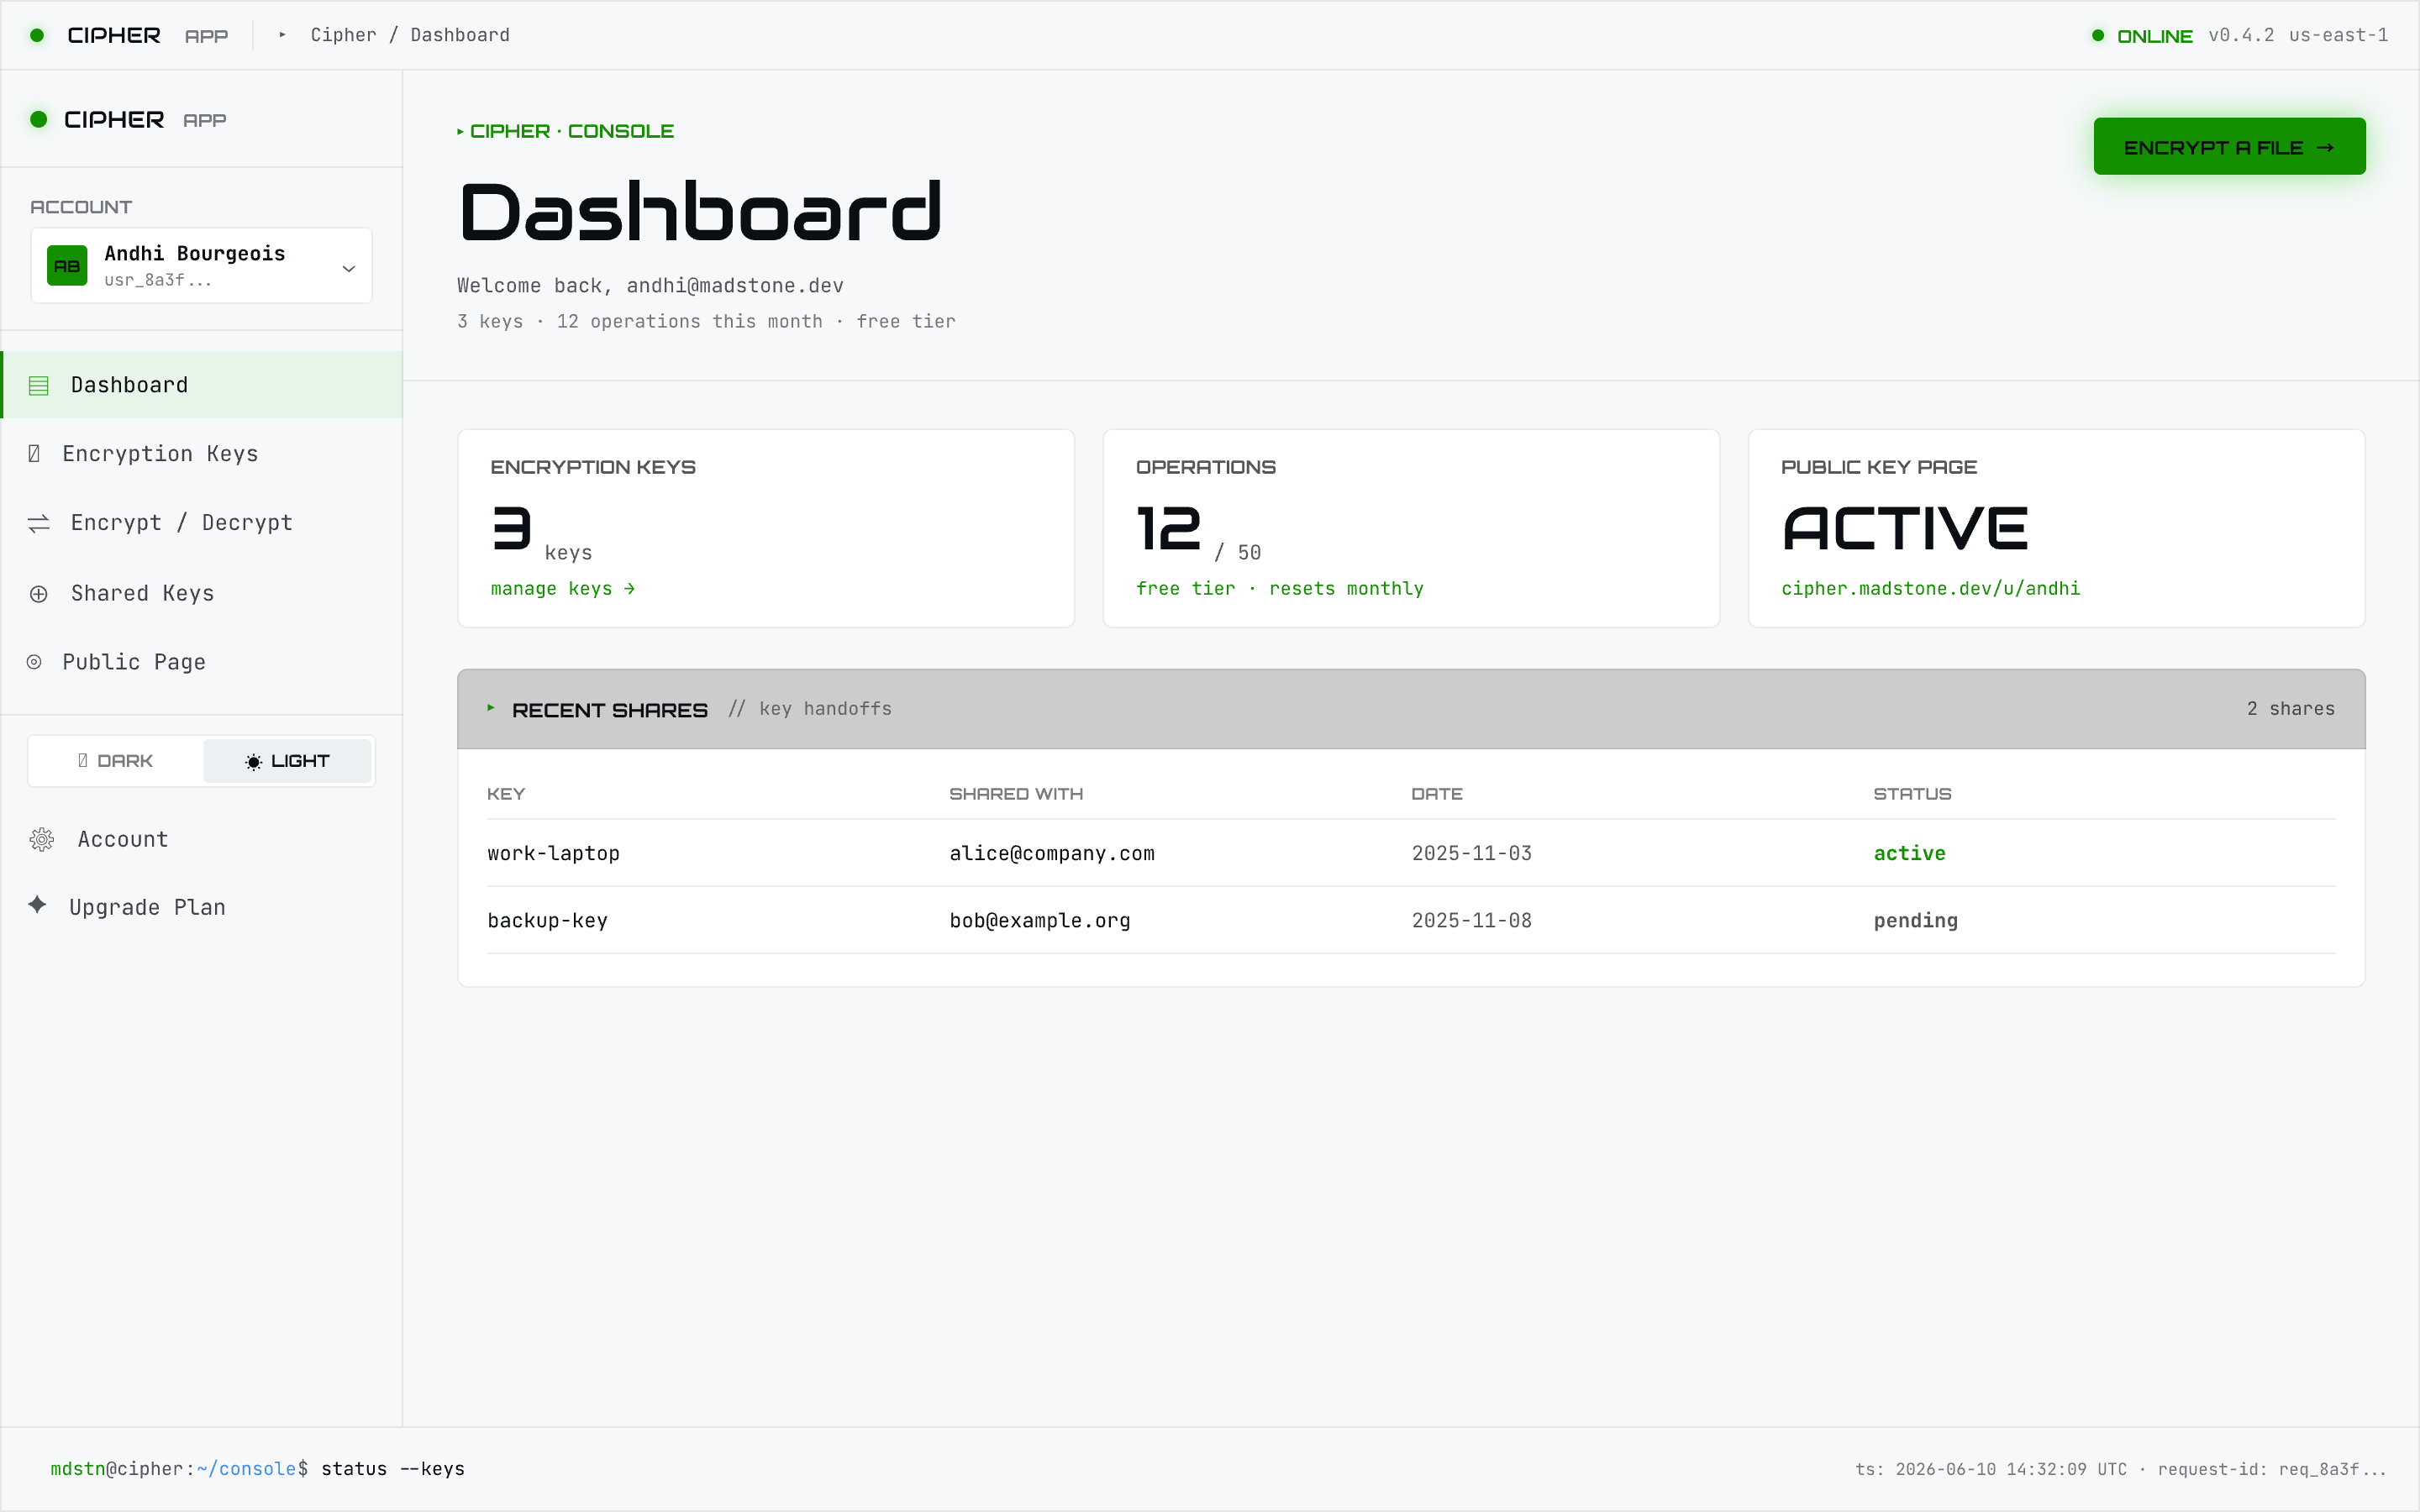Click the AB avatar badge
Viewport: 2420px width, 1512px height.
pyautogui.click(x=67, y=266)
